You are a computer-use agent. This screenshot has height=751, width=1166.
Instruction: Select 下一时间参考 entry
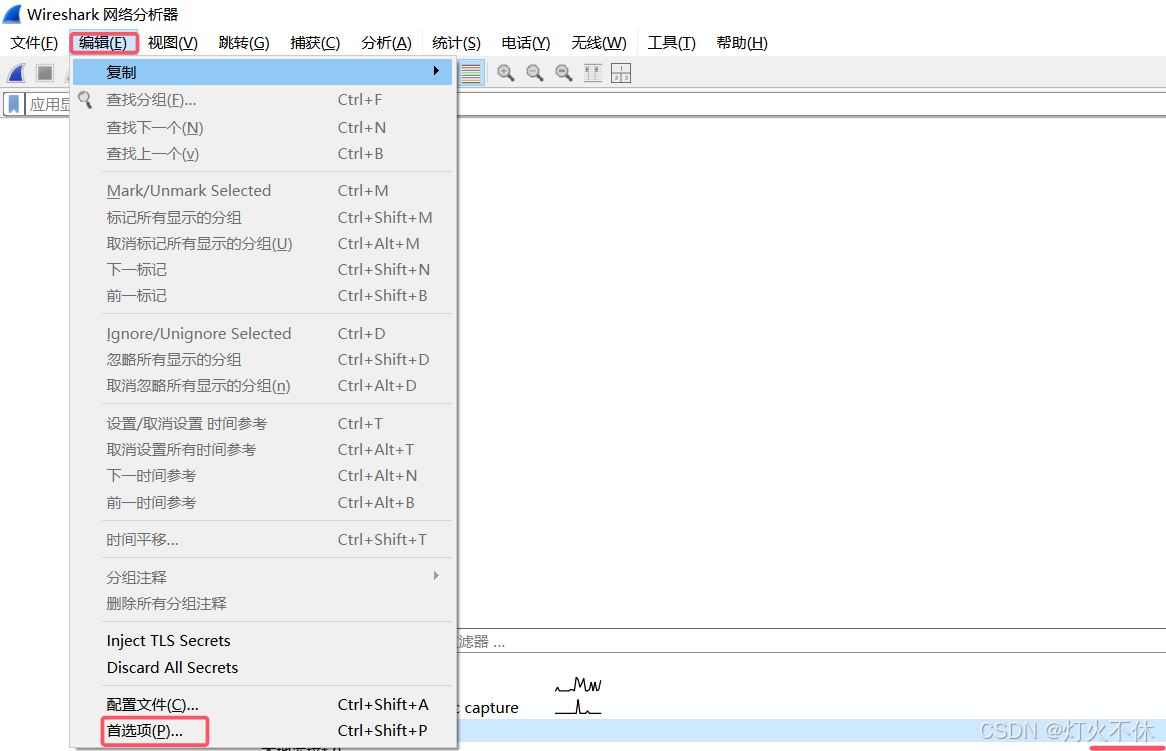coord(262,476)
